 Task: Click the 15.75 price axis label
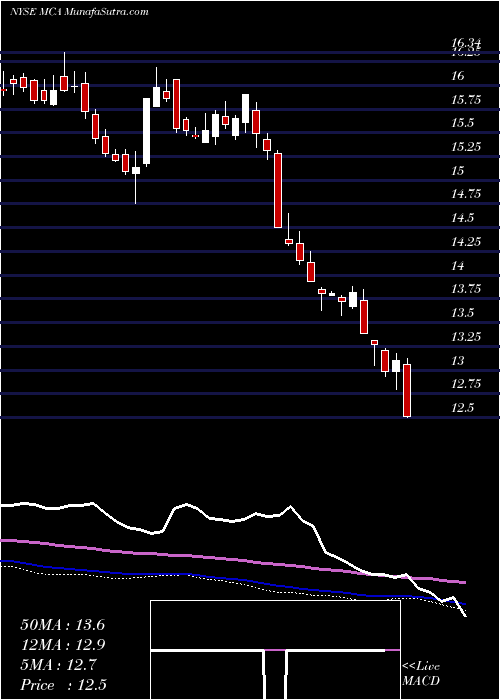click(466, 100)
